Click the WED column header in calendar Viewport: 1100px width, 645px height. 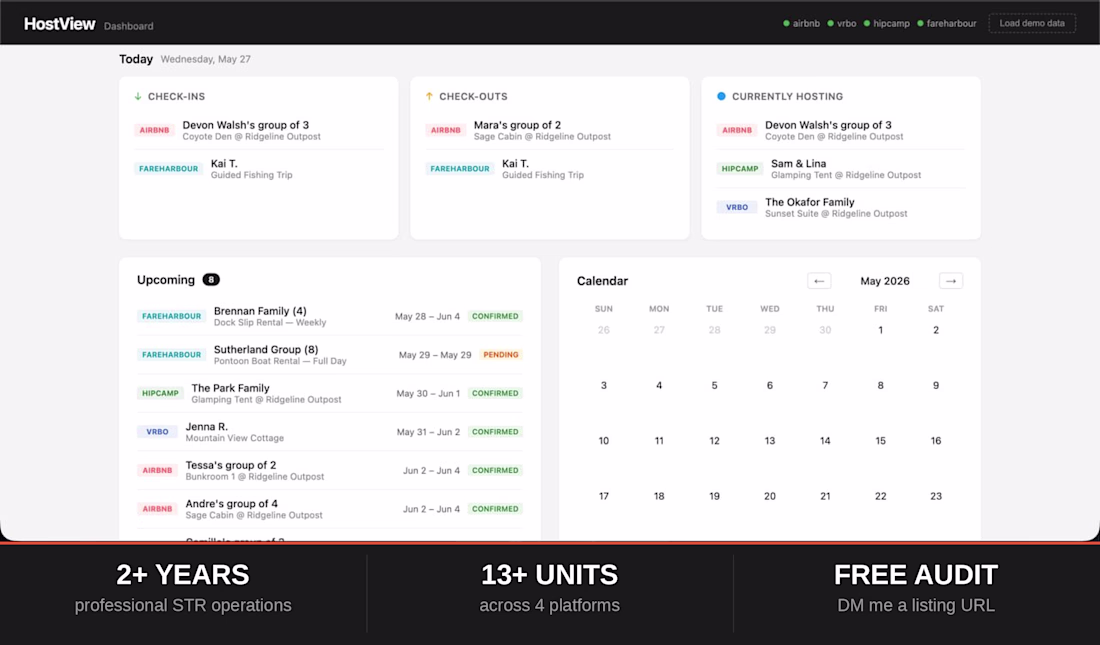[x=770, y=309]
